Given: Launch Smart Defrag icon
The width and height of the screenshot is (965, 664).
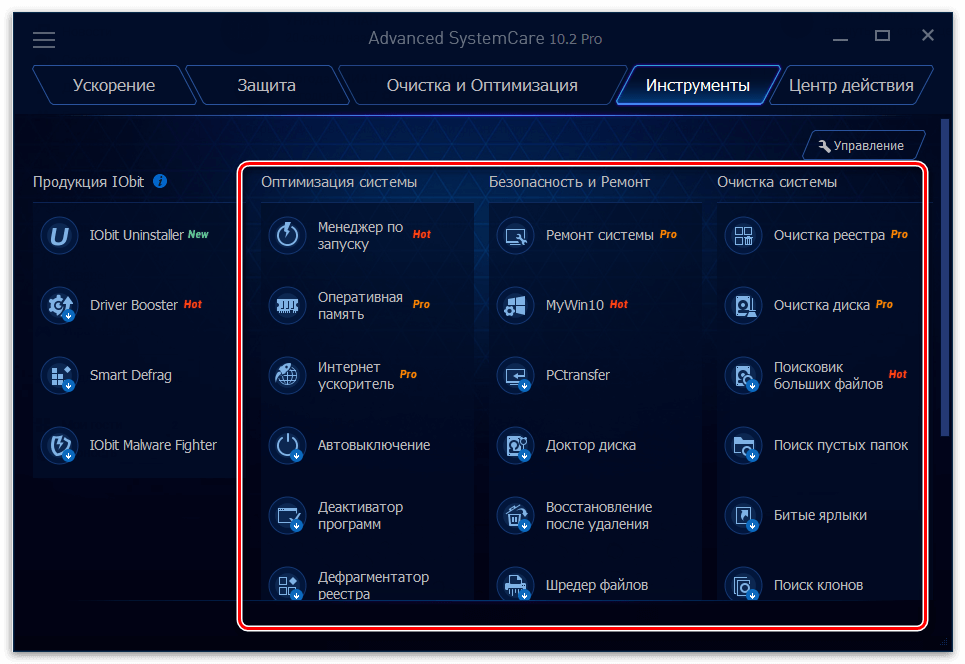Looking at the screenshot, I should (x=59, y=376).
